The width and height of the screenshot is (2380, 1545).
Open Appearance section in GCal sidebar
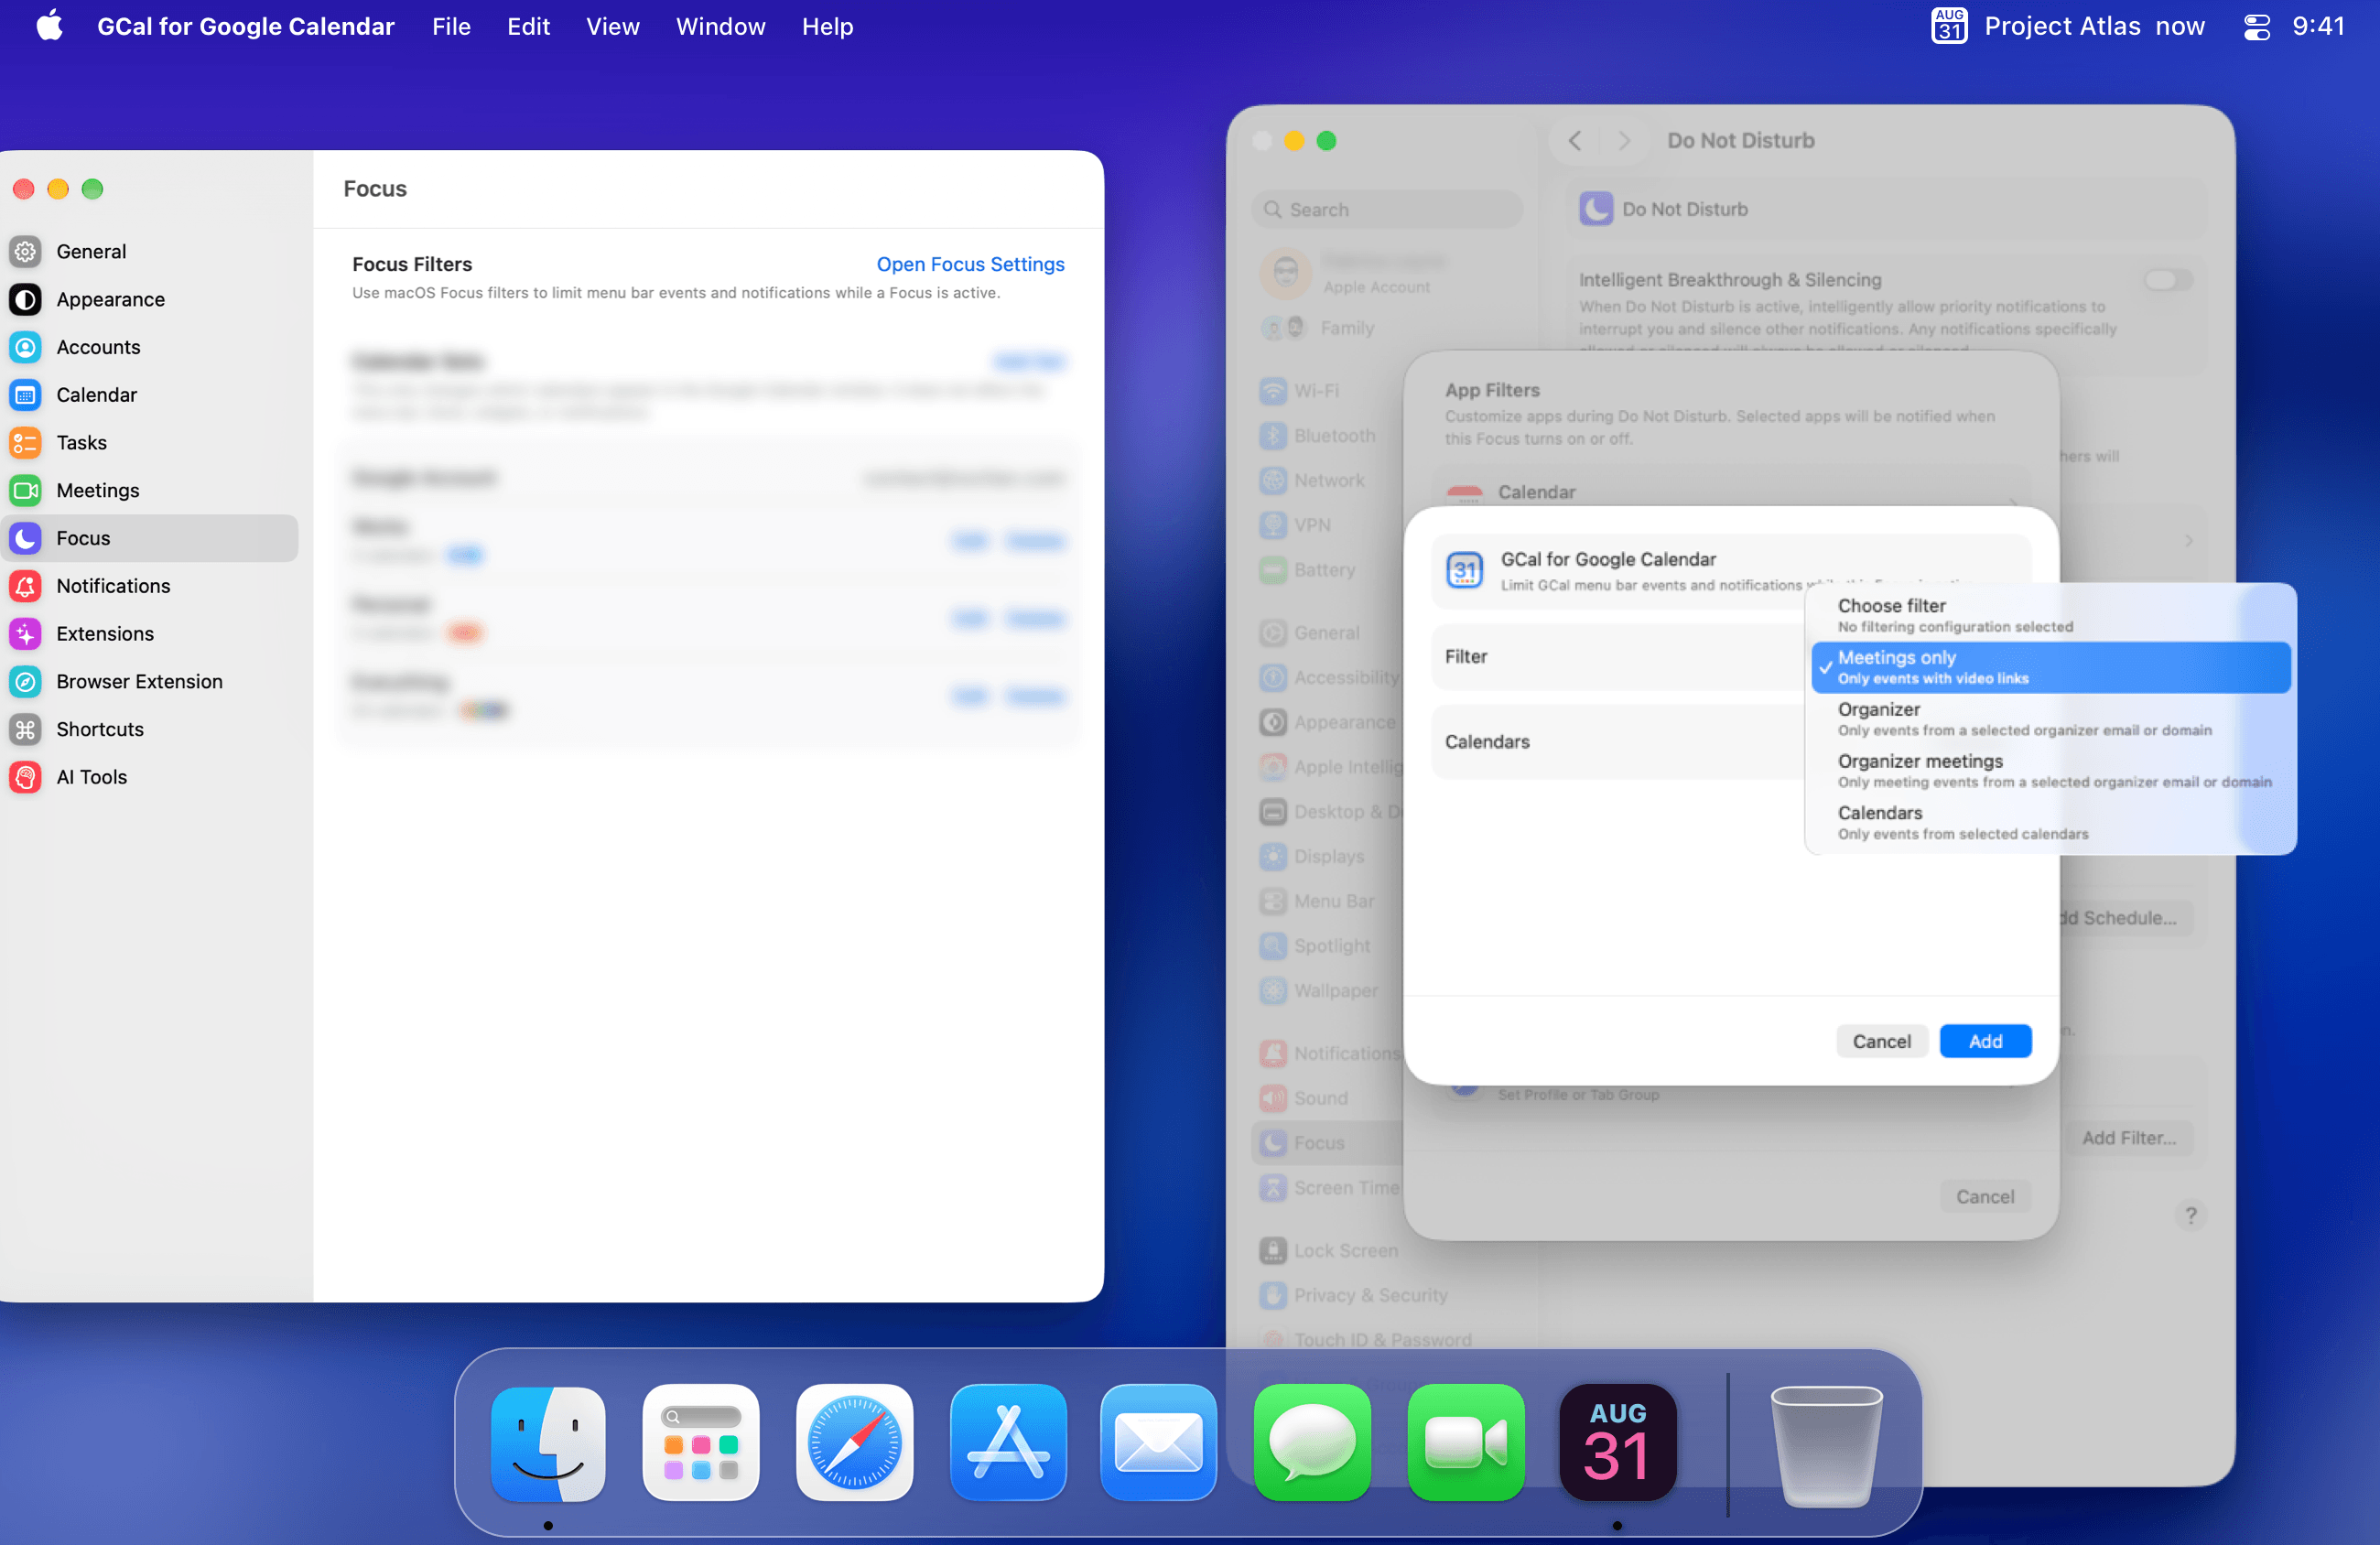point(150,299)
